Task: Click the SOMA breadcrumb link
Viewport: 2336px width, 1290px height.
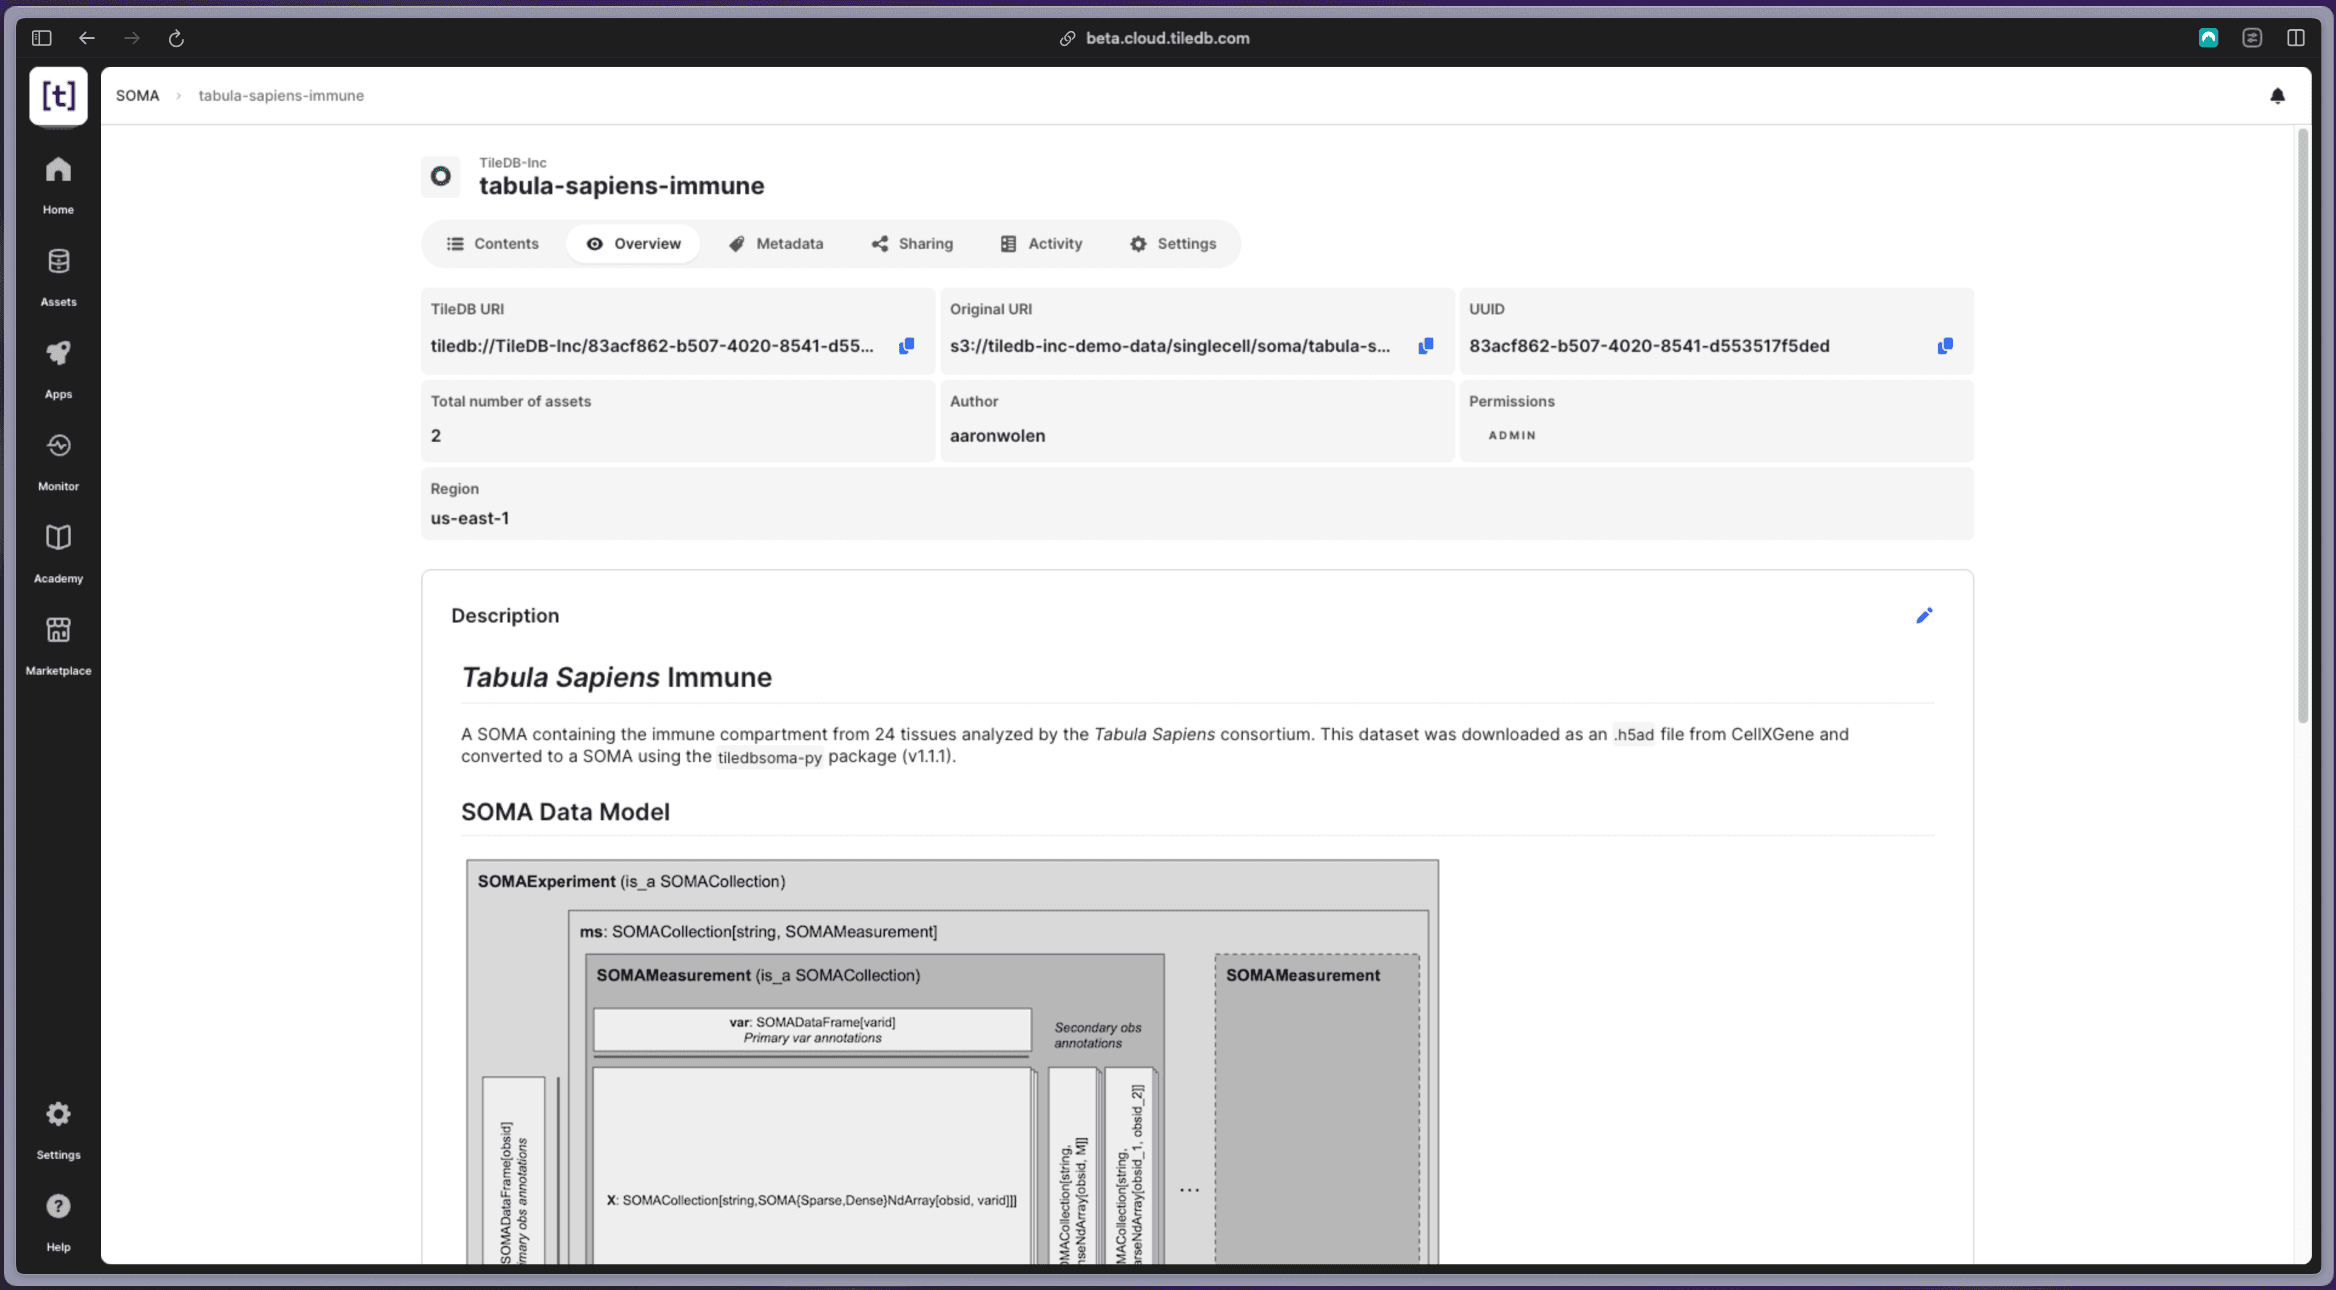Action: 137,96
